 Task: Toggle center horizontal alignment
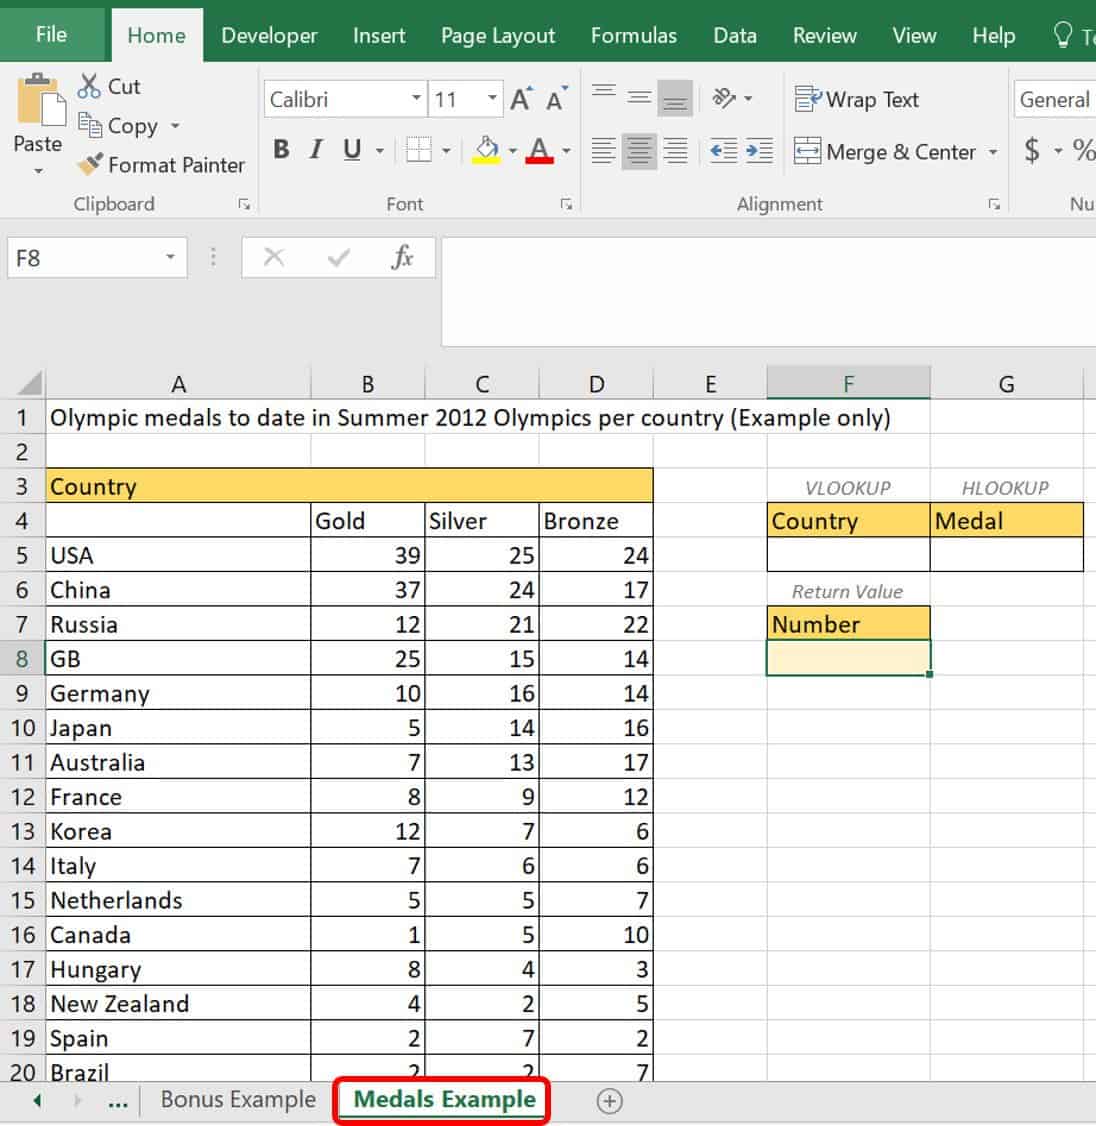point(639,151)
